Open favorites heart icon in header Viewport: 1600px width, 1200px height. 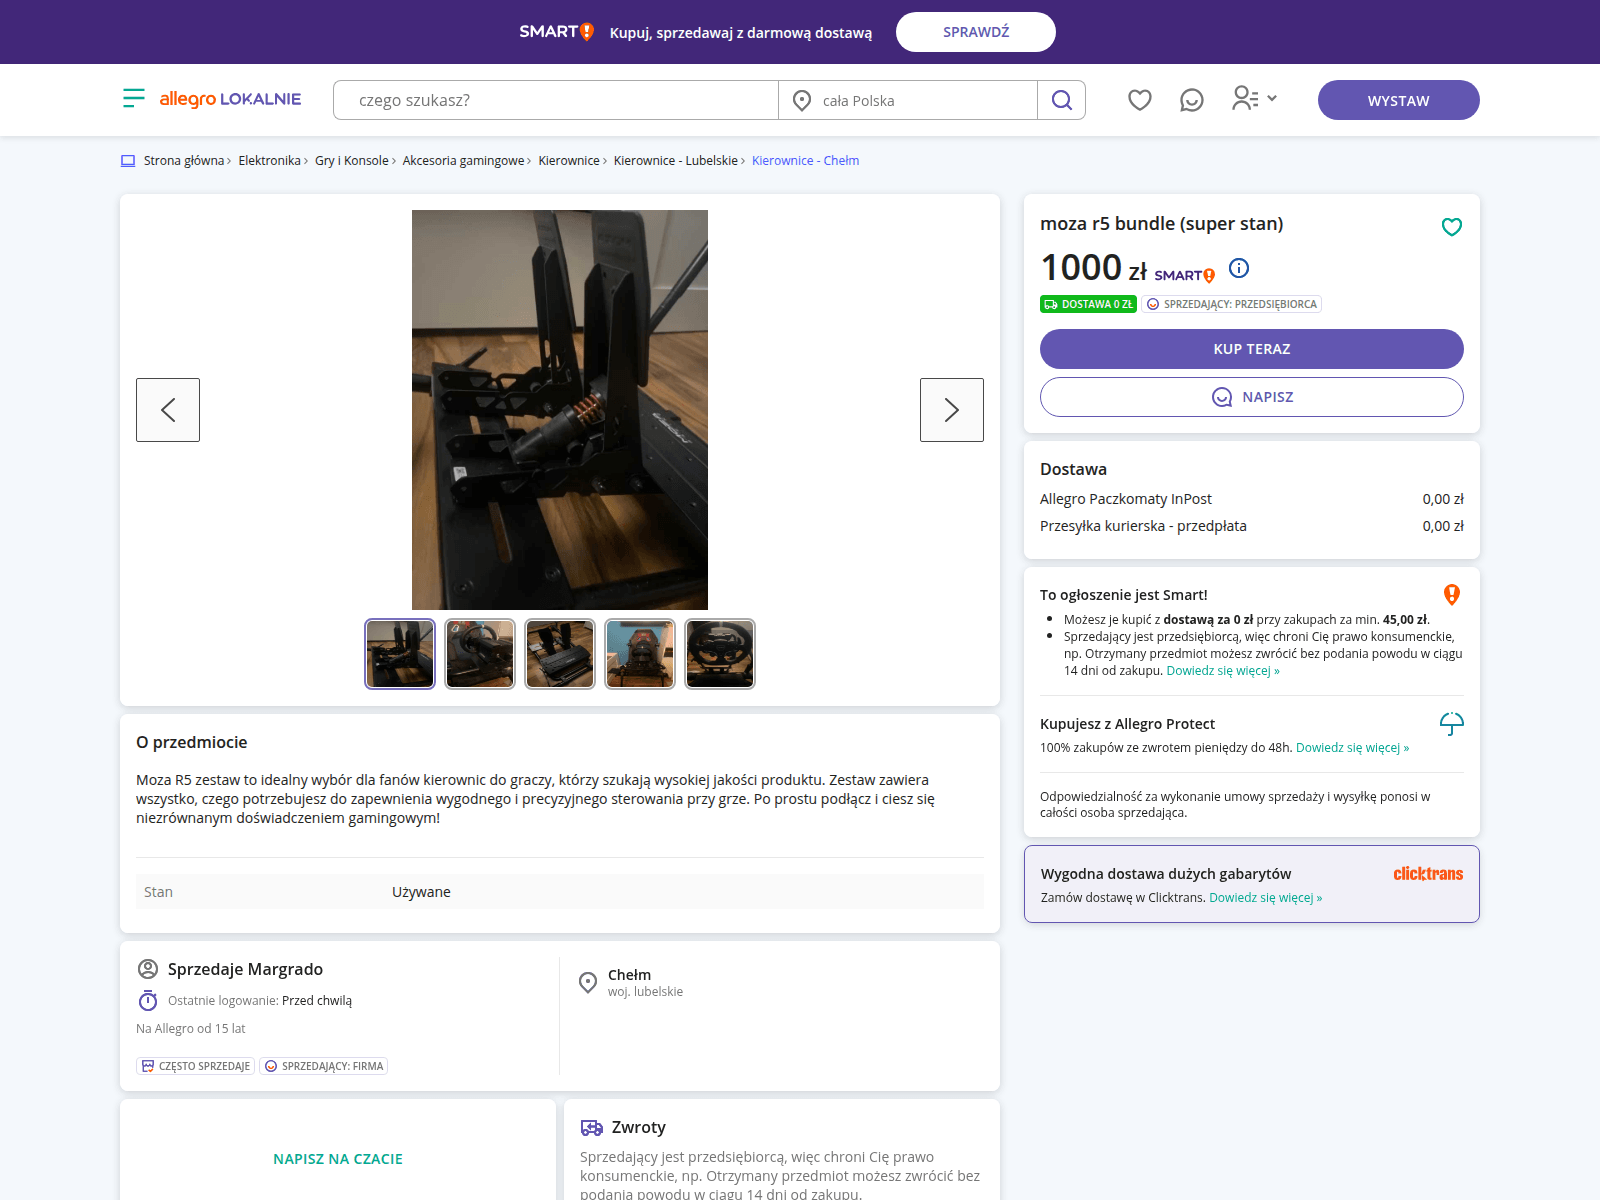tap(1139, 100)
